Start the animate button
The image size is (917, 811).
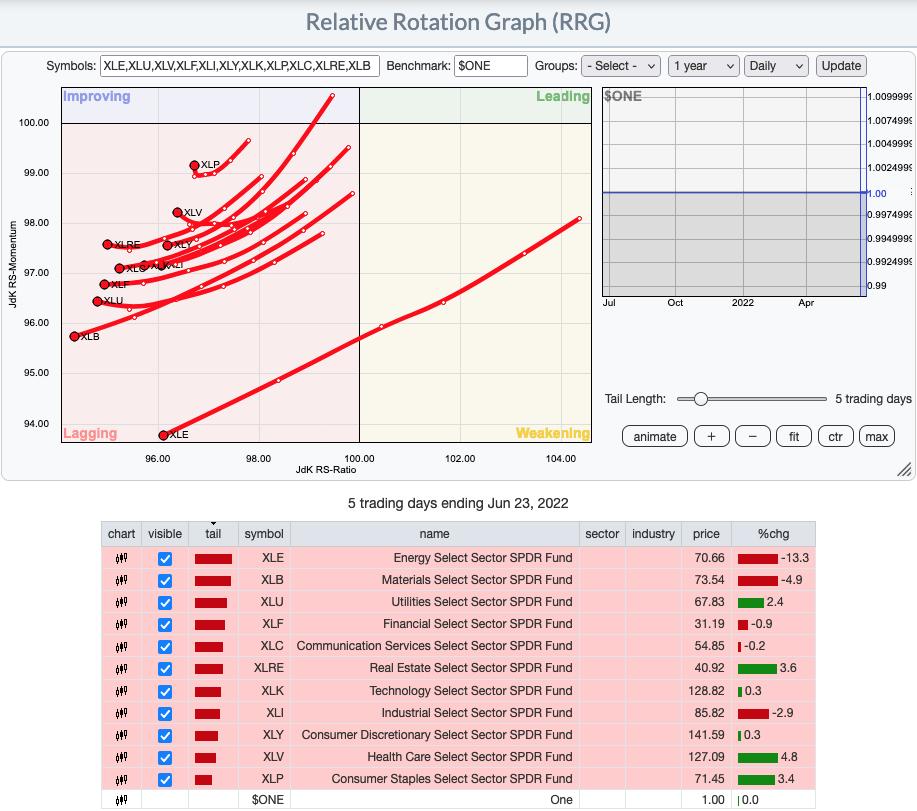click(x=654, y=436)
